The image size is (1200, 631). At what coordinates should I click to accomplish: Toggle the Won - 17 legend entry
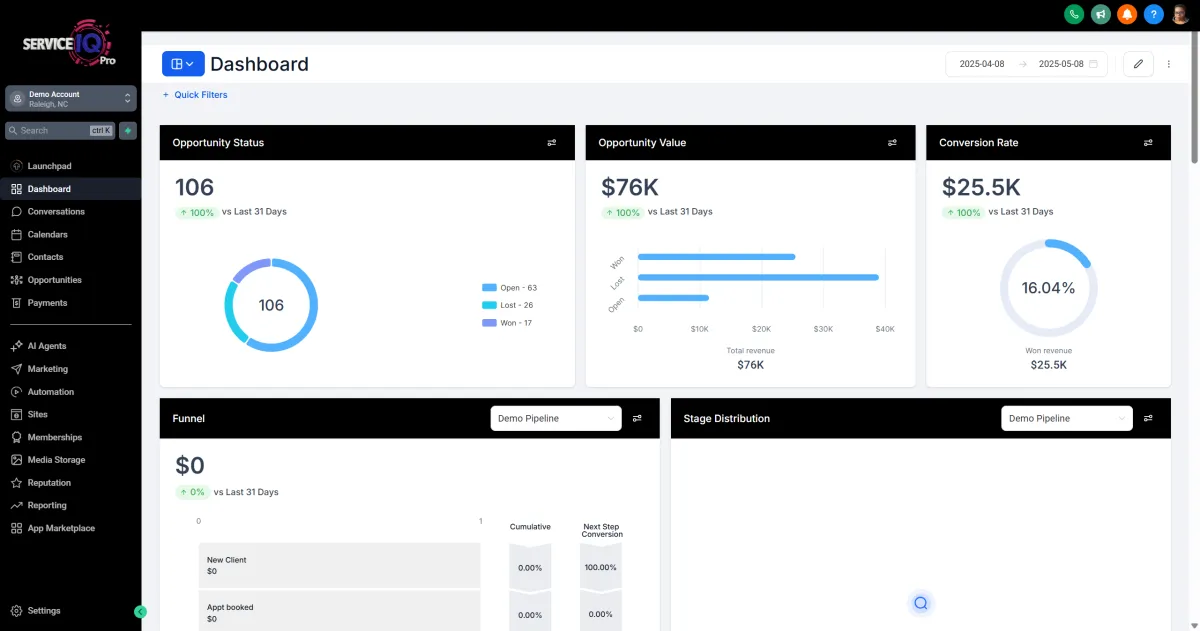pyautogui.click(x=507, y=323)
